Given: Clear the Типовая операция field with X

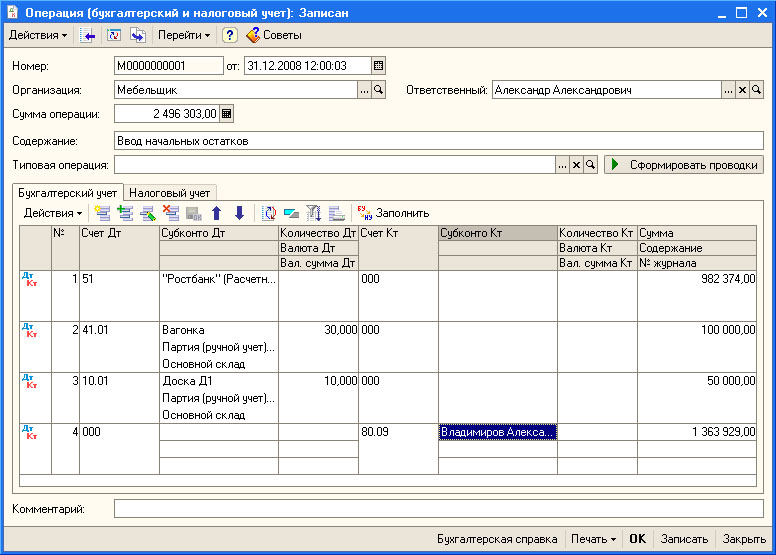Looking at the screenshot, I should (x=576, y=165).
